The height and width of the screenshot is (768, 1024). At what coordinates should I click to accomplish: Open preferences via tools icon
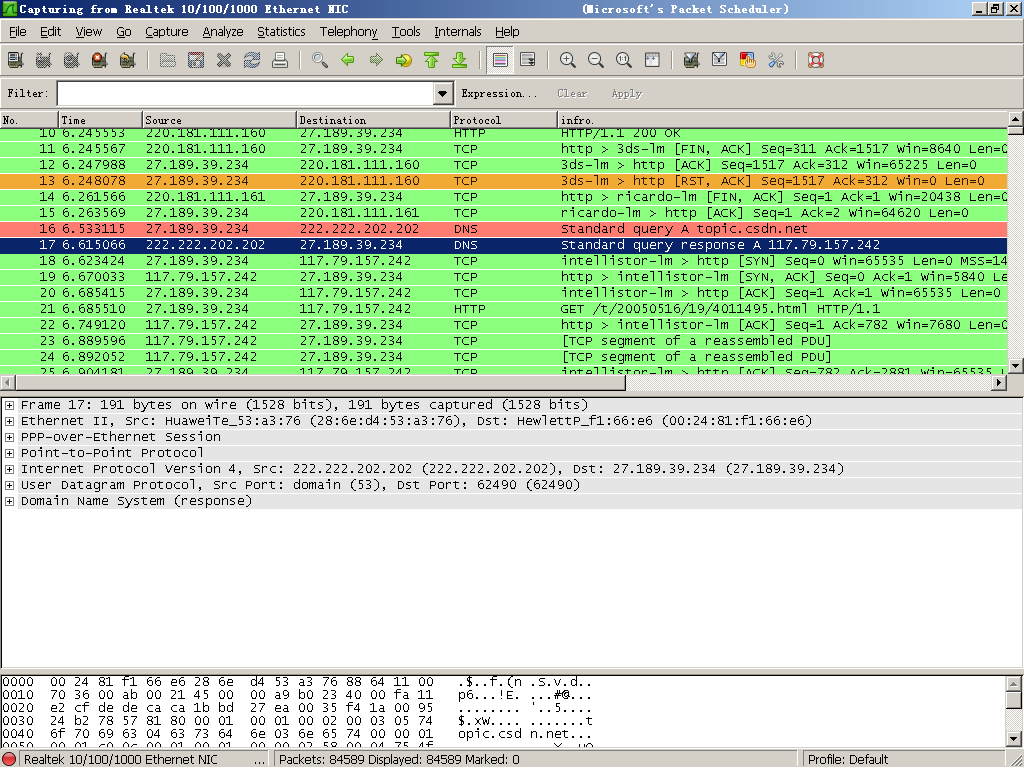click(x=776, y=60)
